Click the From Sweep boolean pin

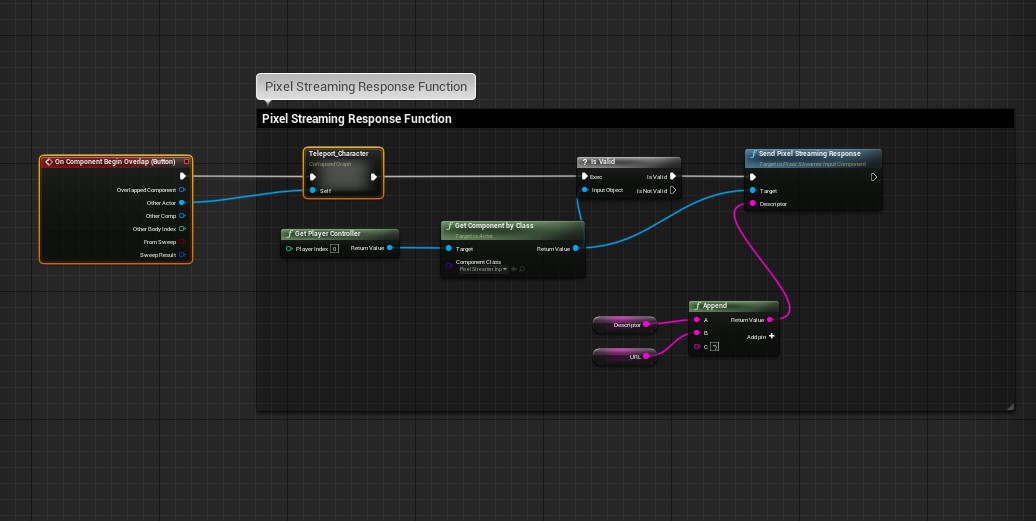click(x=182, y=242)
